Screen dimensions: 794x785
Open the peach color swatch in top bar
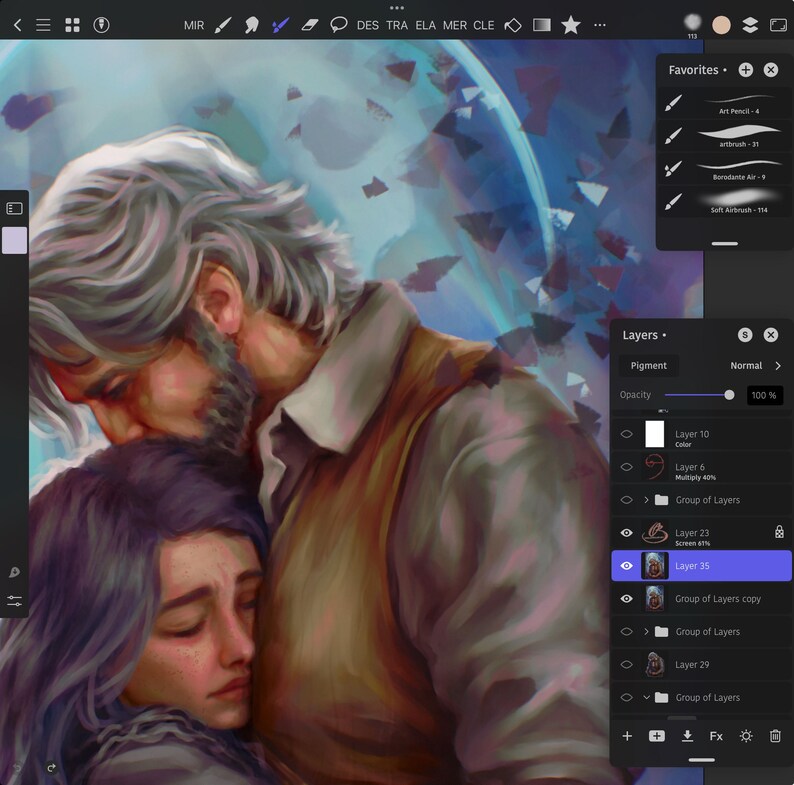point(721,25)
